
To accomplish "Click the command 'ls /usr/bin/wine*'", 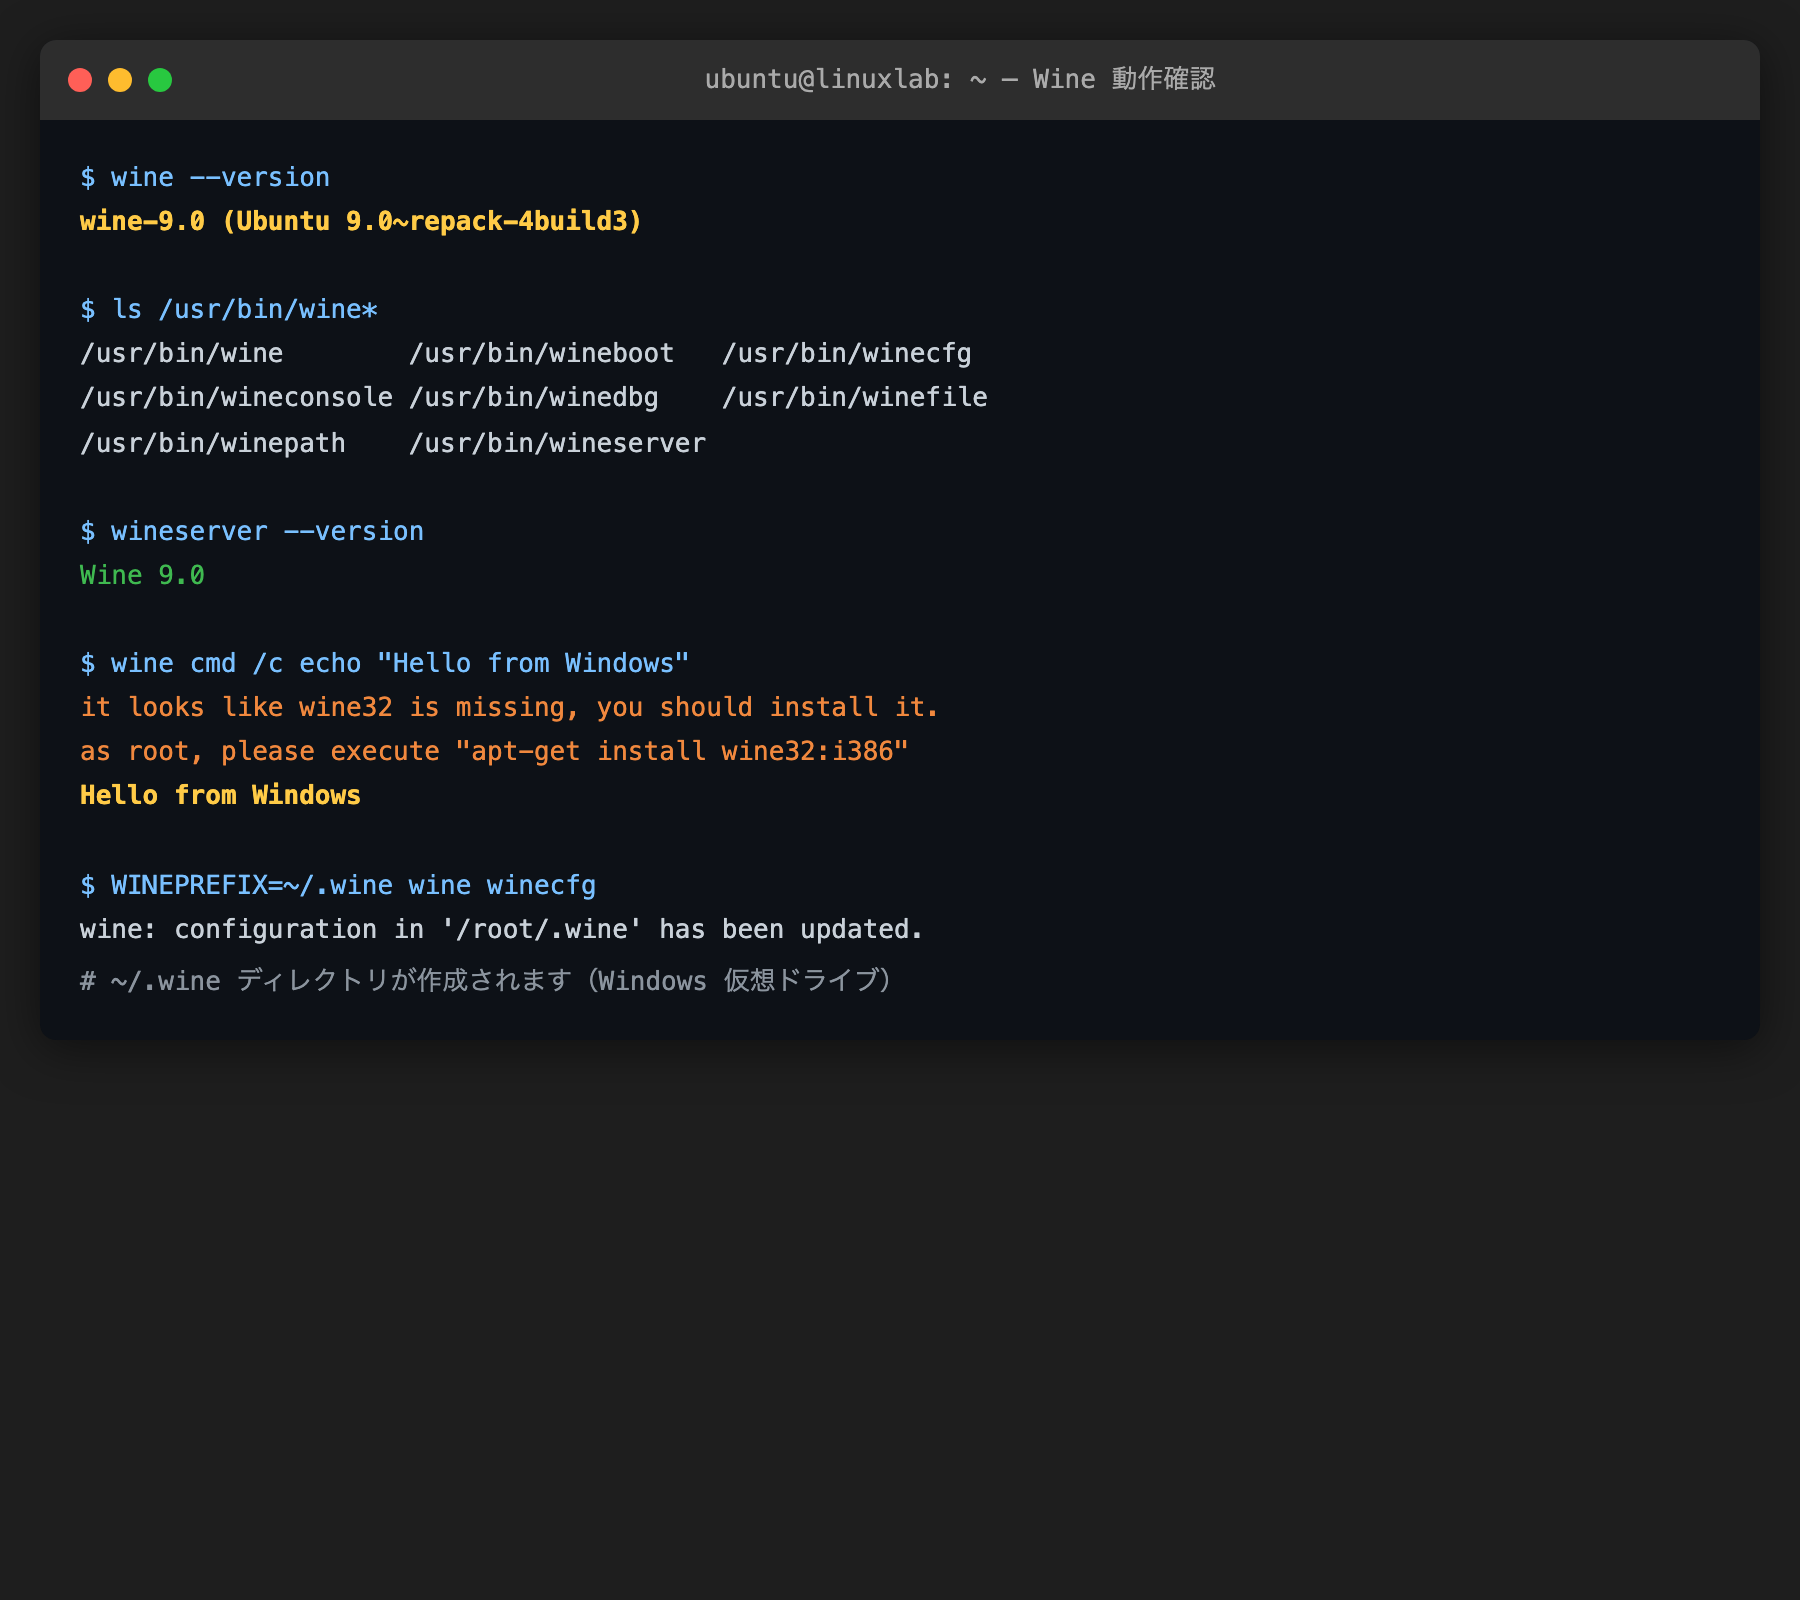I will click(245, 309).
